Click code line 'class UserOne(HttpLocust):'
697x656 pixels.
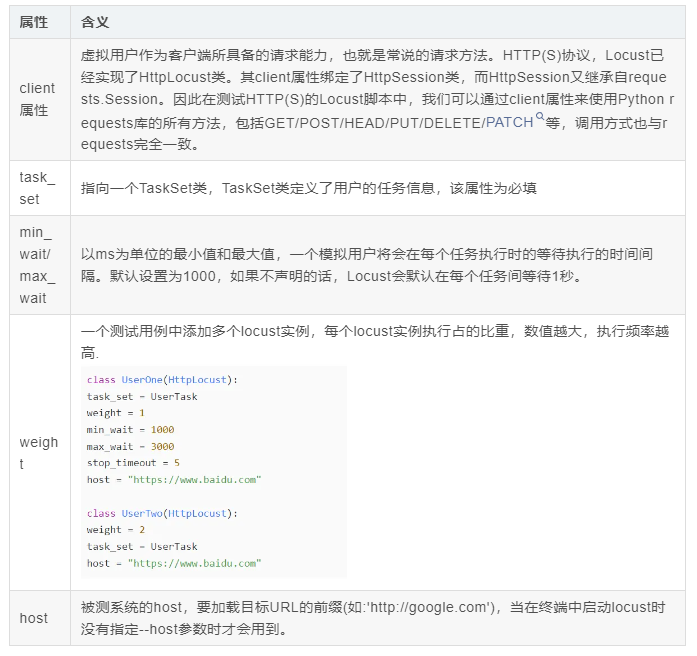coord(162,380)
